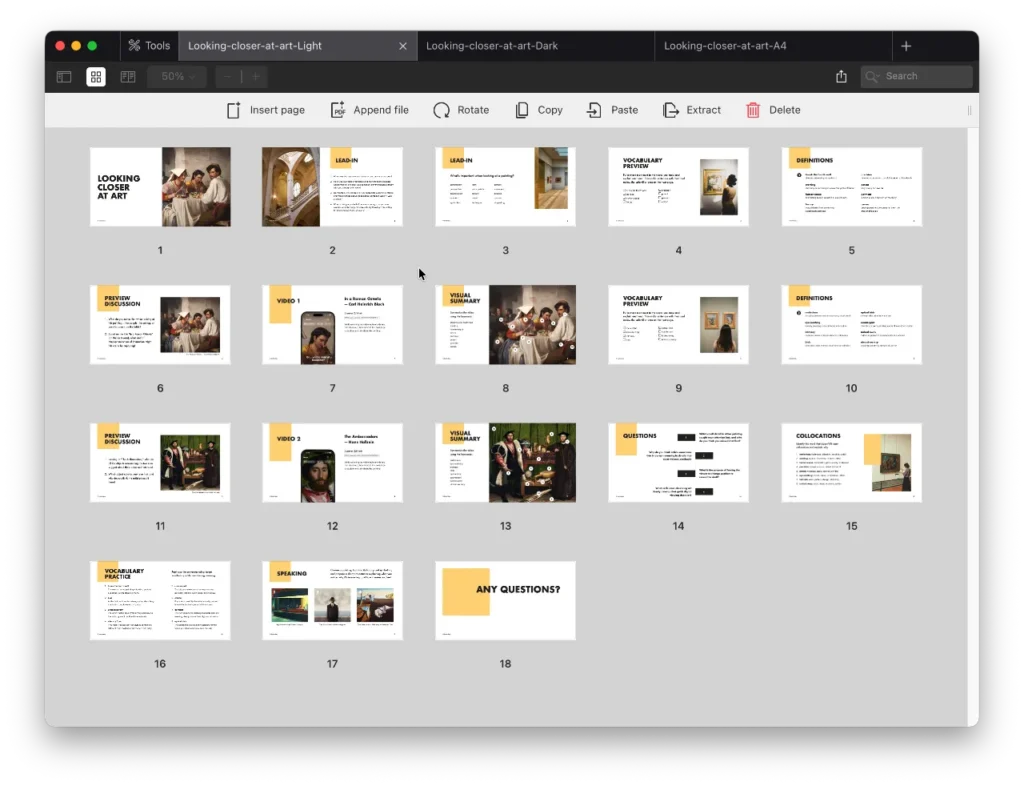
Task: Click the zoom in plus button
Action: tap(256, 77)
